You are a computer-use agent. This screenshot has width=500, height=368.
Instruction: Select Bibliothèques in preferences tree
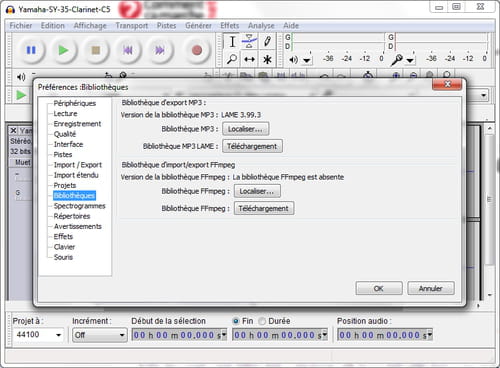(74, 196)
